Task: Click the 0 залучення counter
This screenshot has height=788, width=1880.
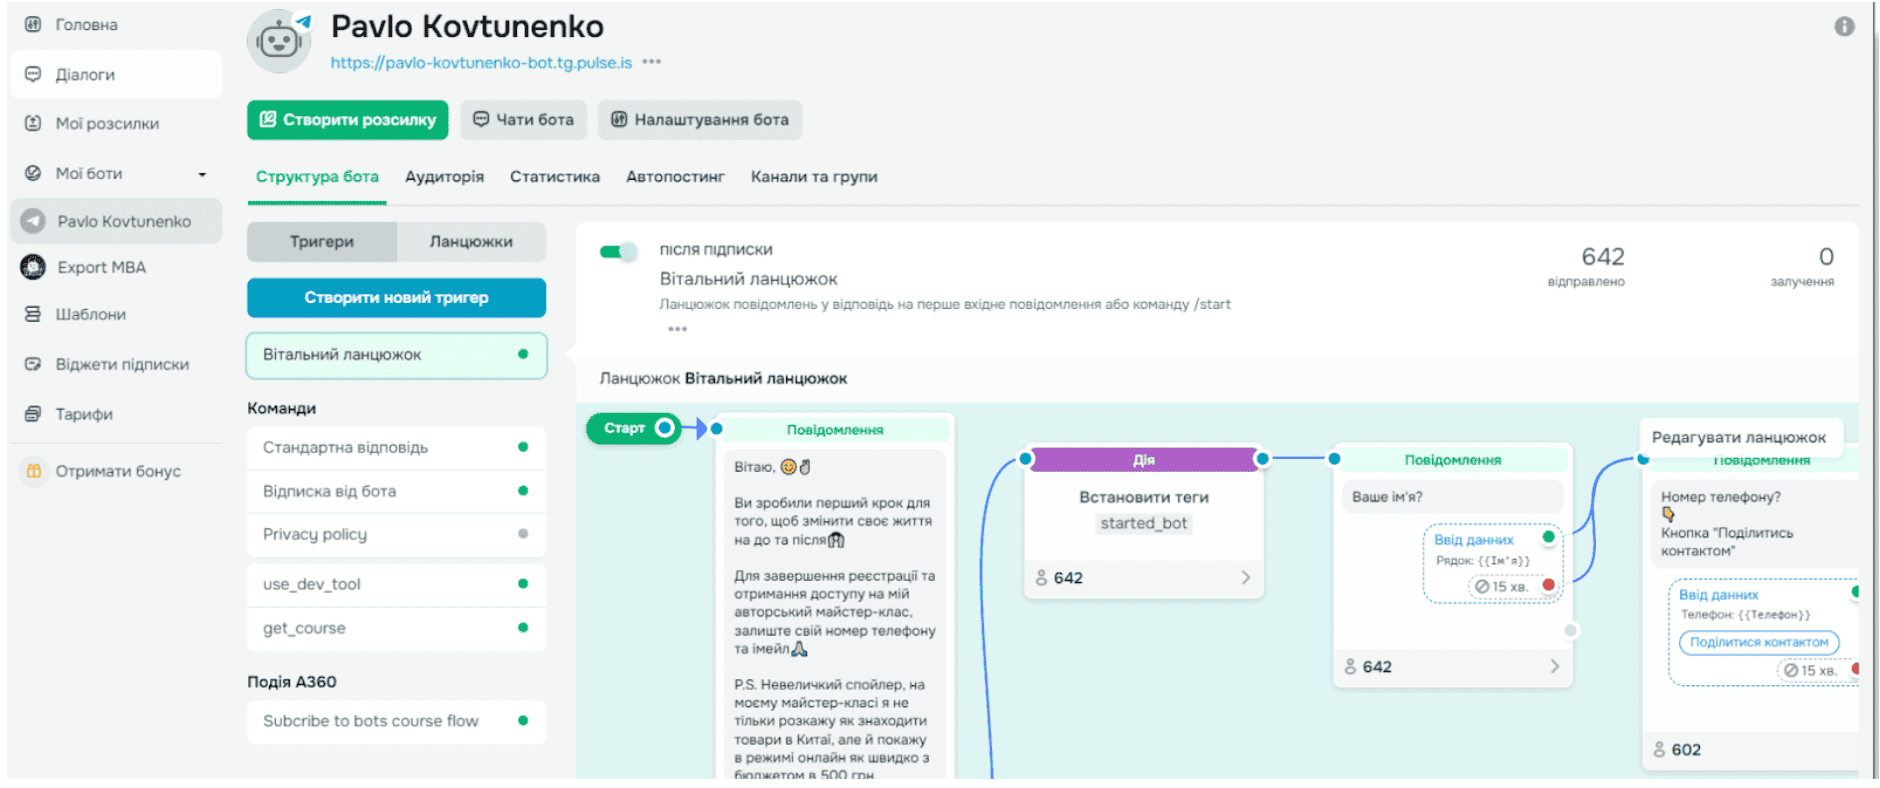Action: (1803, 265)
